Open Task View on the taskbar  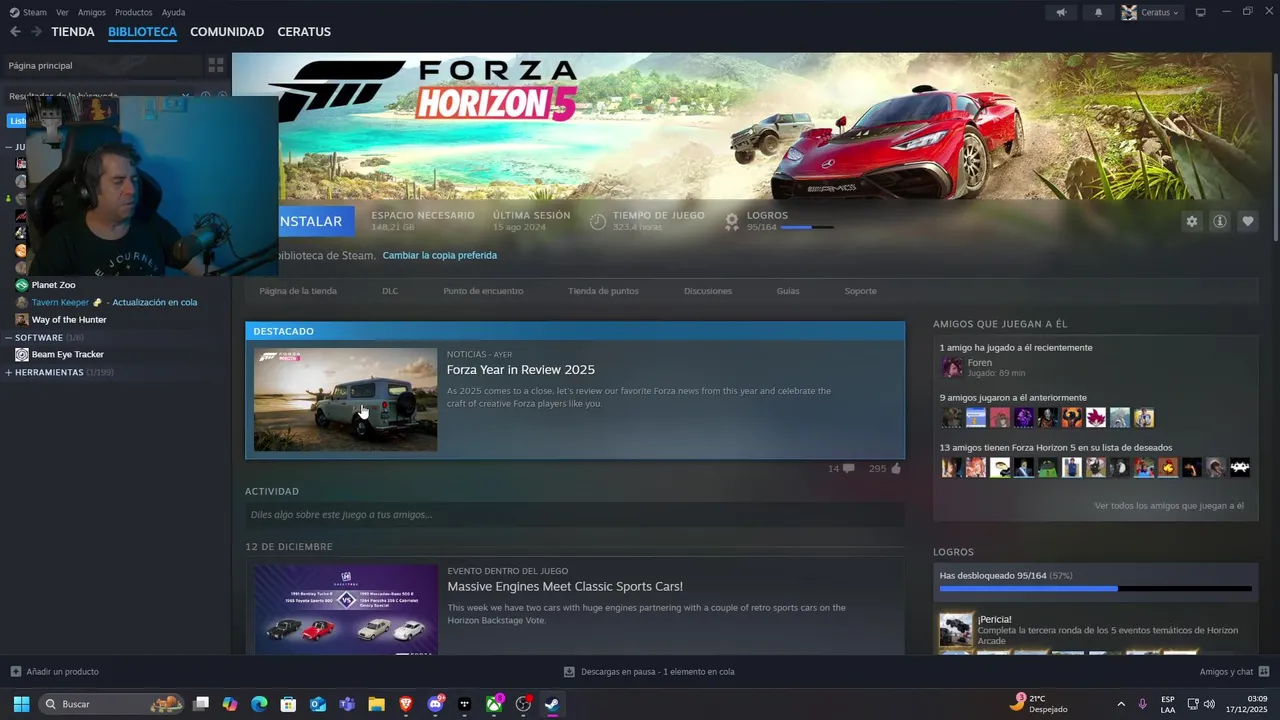pyautogui.click(x=201, y=704)
